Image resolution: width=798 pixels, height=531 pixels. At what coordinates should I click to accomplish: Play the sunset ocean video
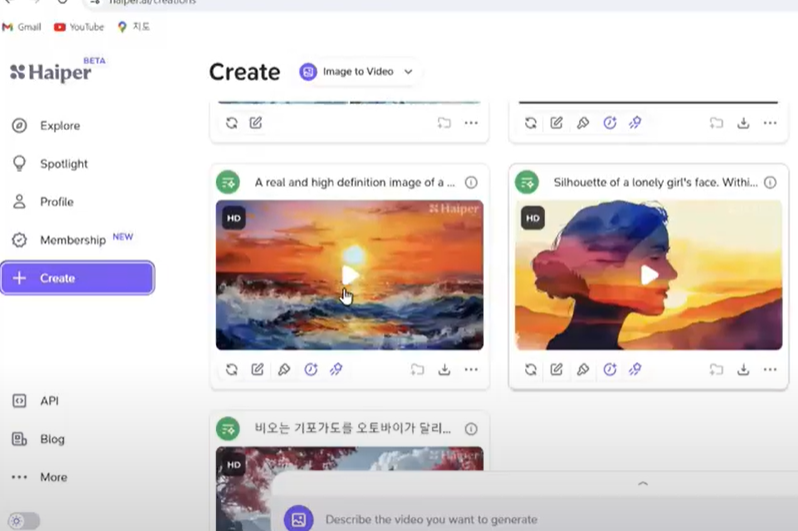(x=350, y=275)
